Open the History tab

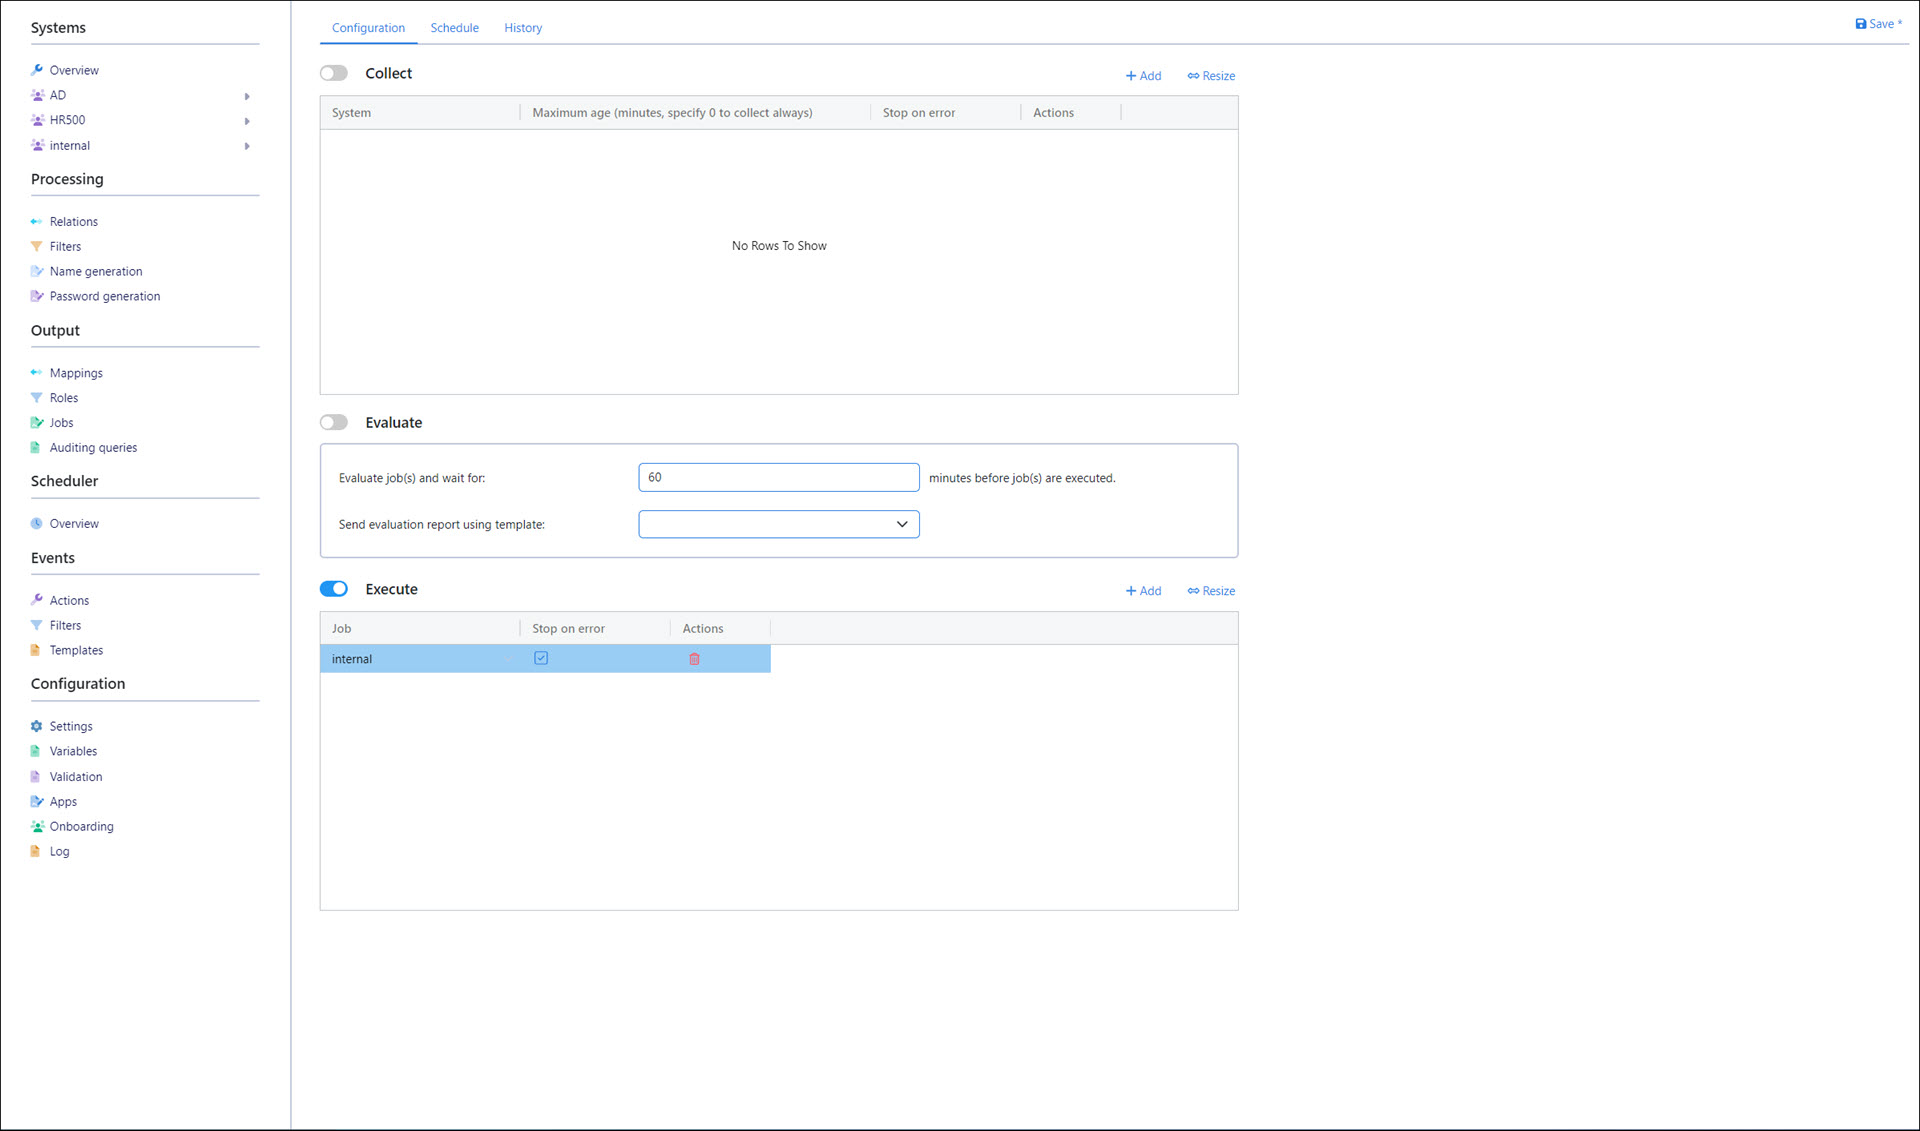coord(523,28)
